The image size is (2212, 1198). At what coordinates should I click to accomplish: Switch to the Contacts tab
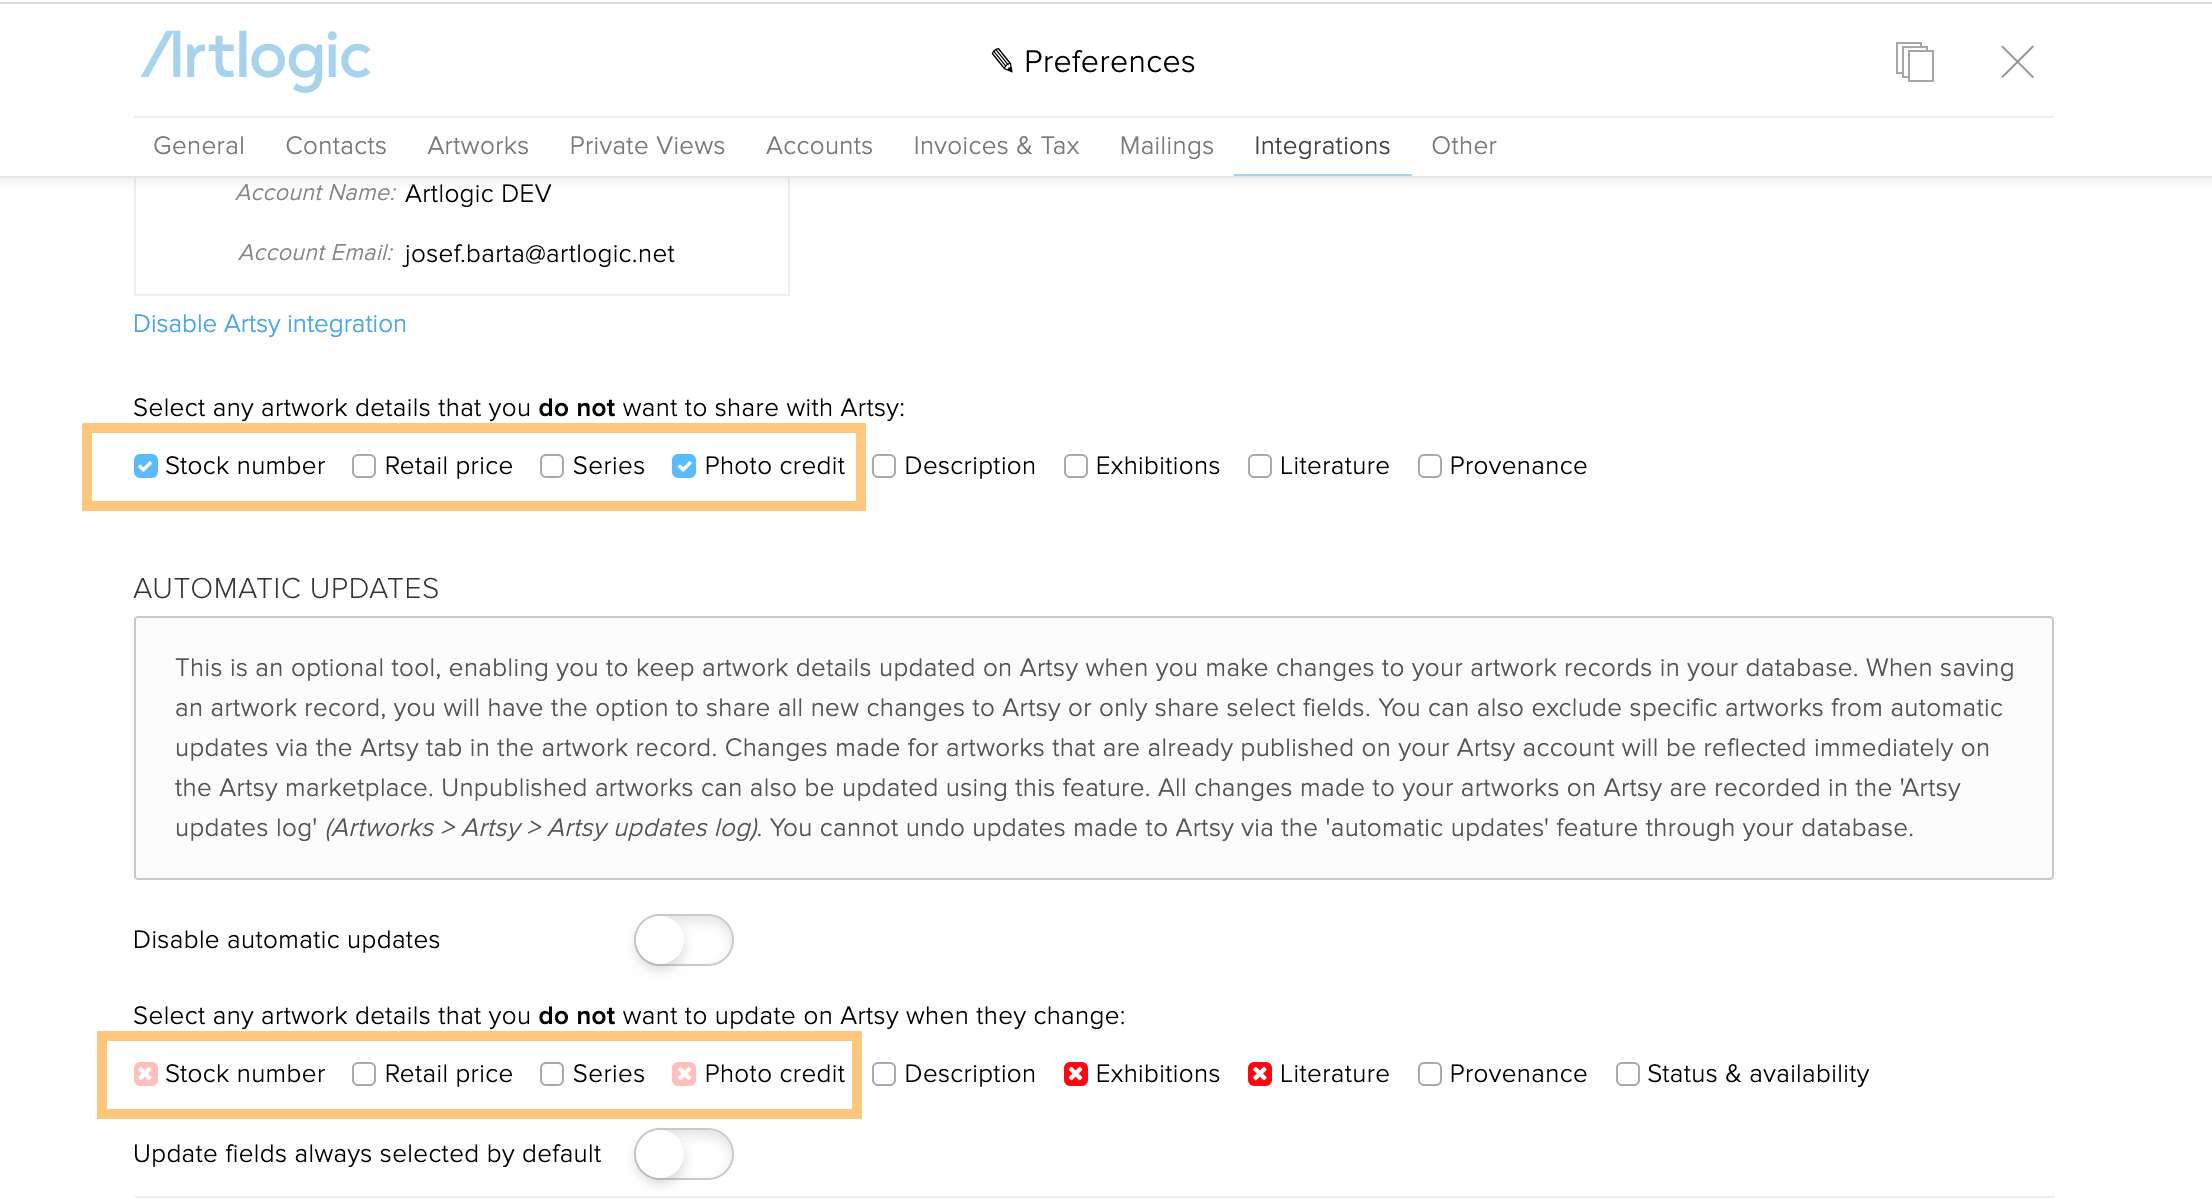[336, 146]
